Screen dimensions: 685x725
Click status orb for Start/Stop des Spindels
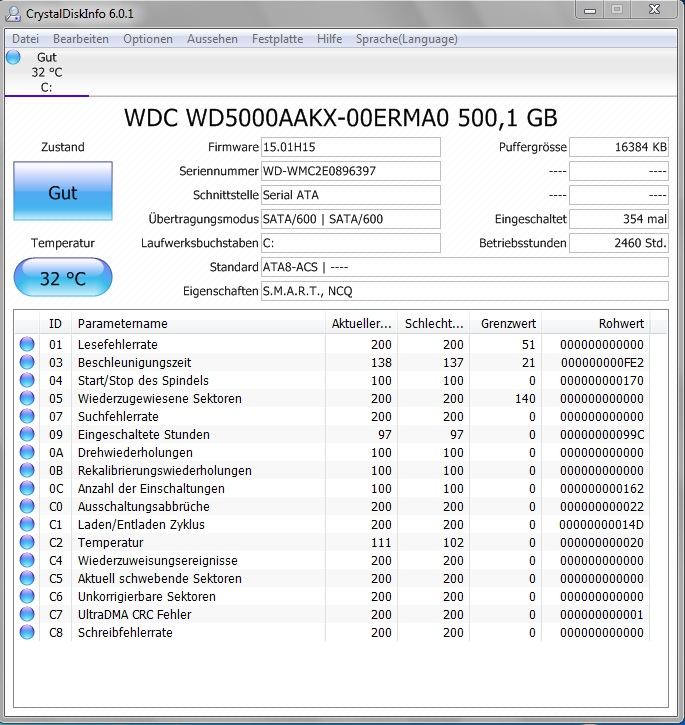click(27, 380)
